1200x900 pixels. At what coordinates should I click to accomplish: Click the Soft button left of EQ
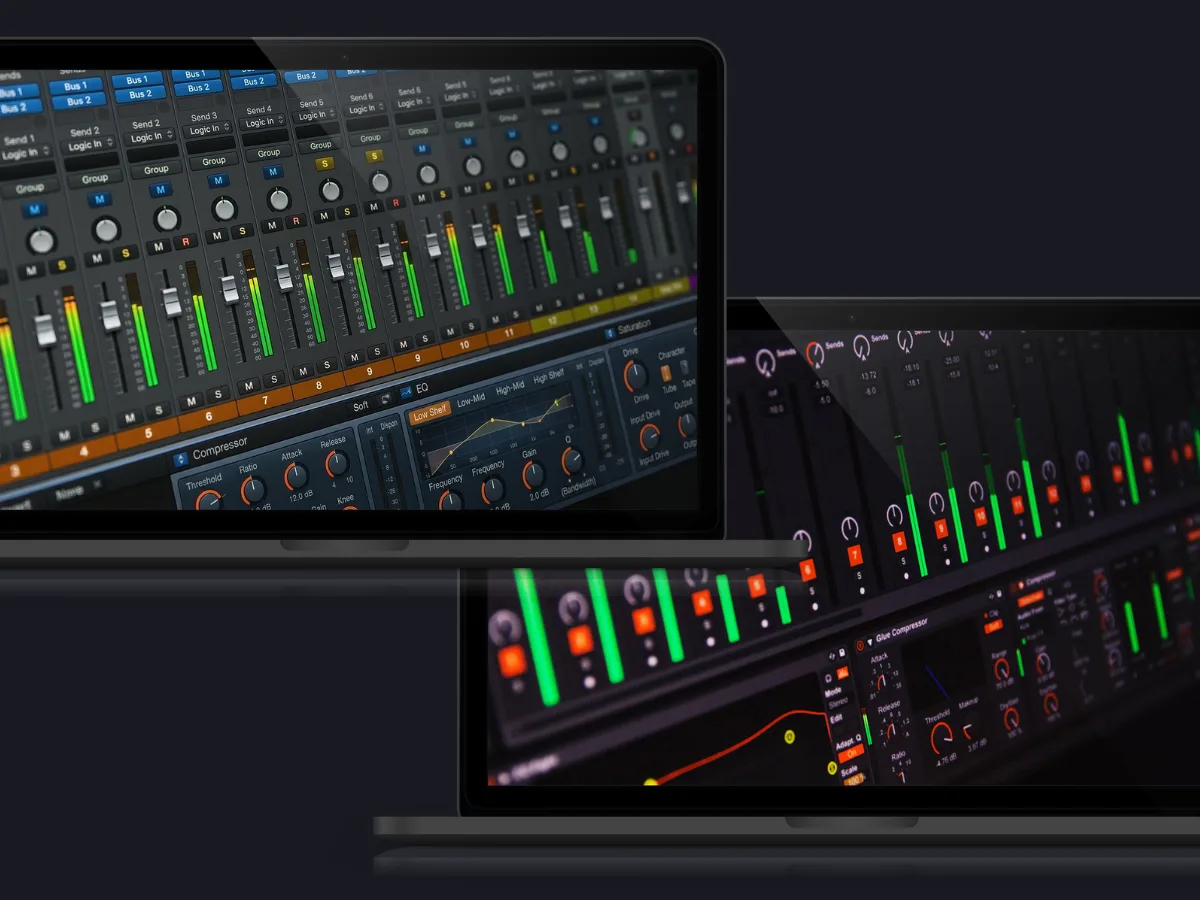[360, 407]
